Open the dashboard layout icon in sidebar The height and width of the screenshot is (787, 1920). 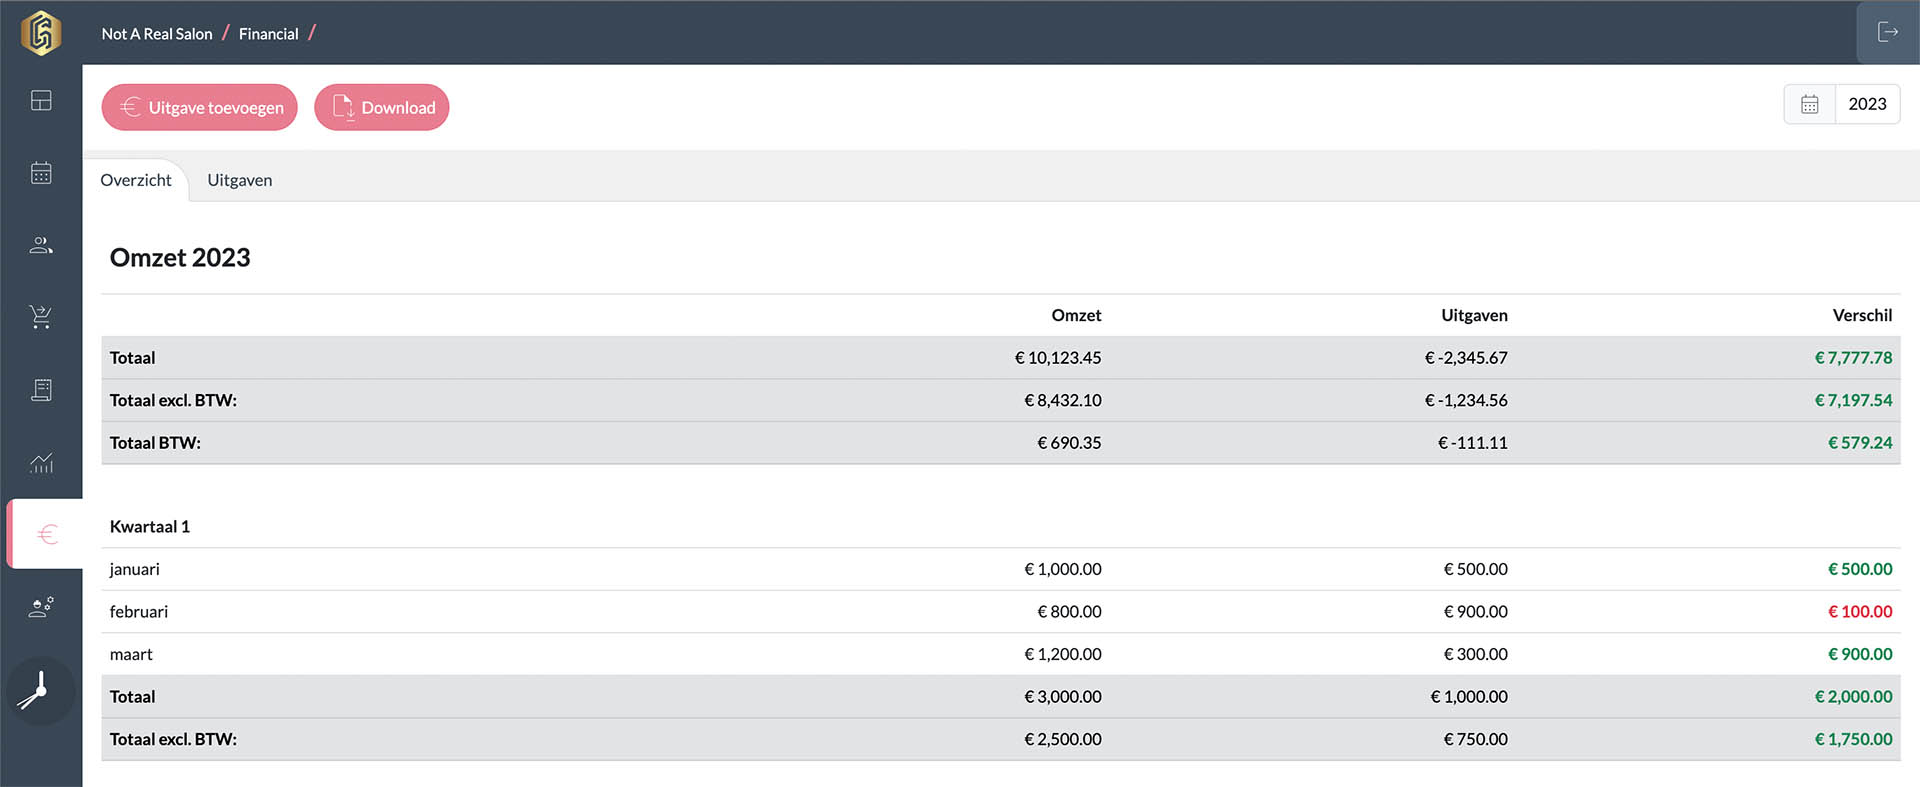(x=41, y=101)
